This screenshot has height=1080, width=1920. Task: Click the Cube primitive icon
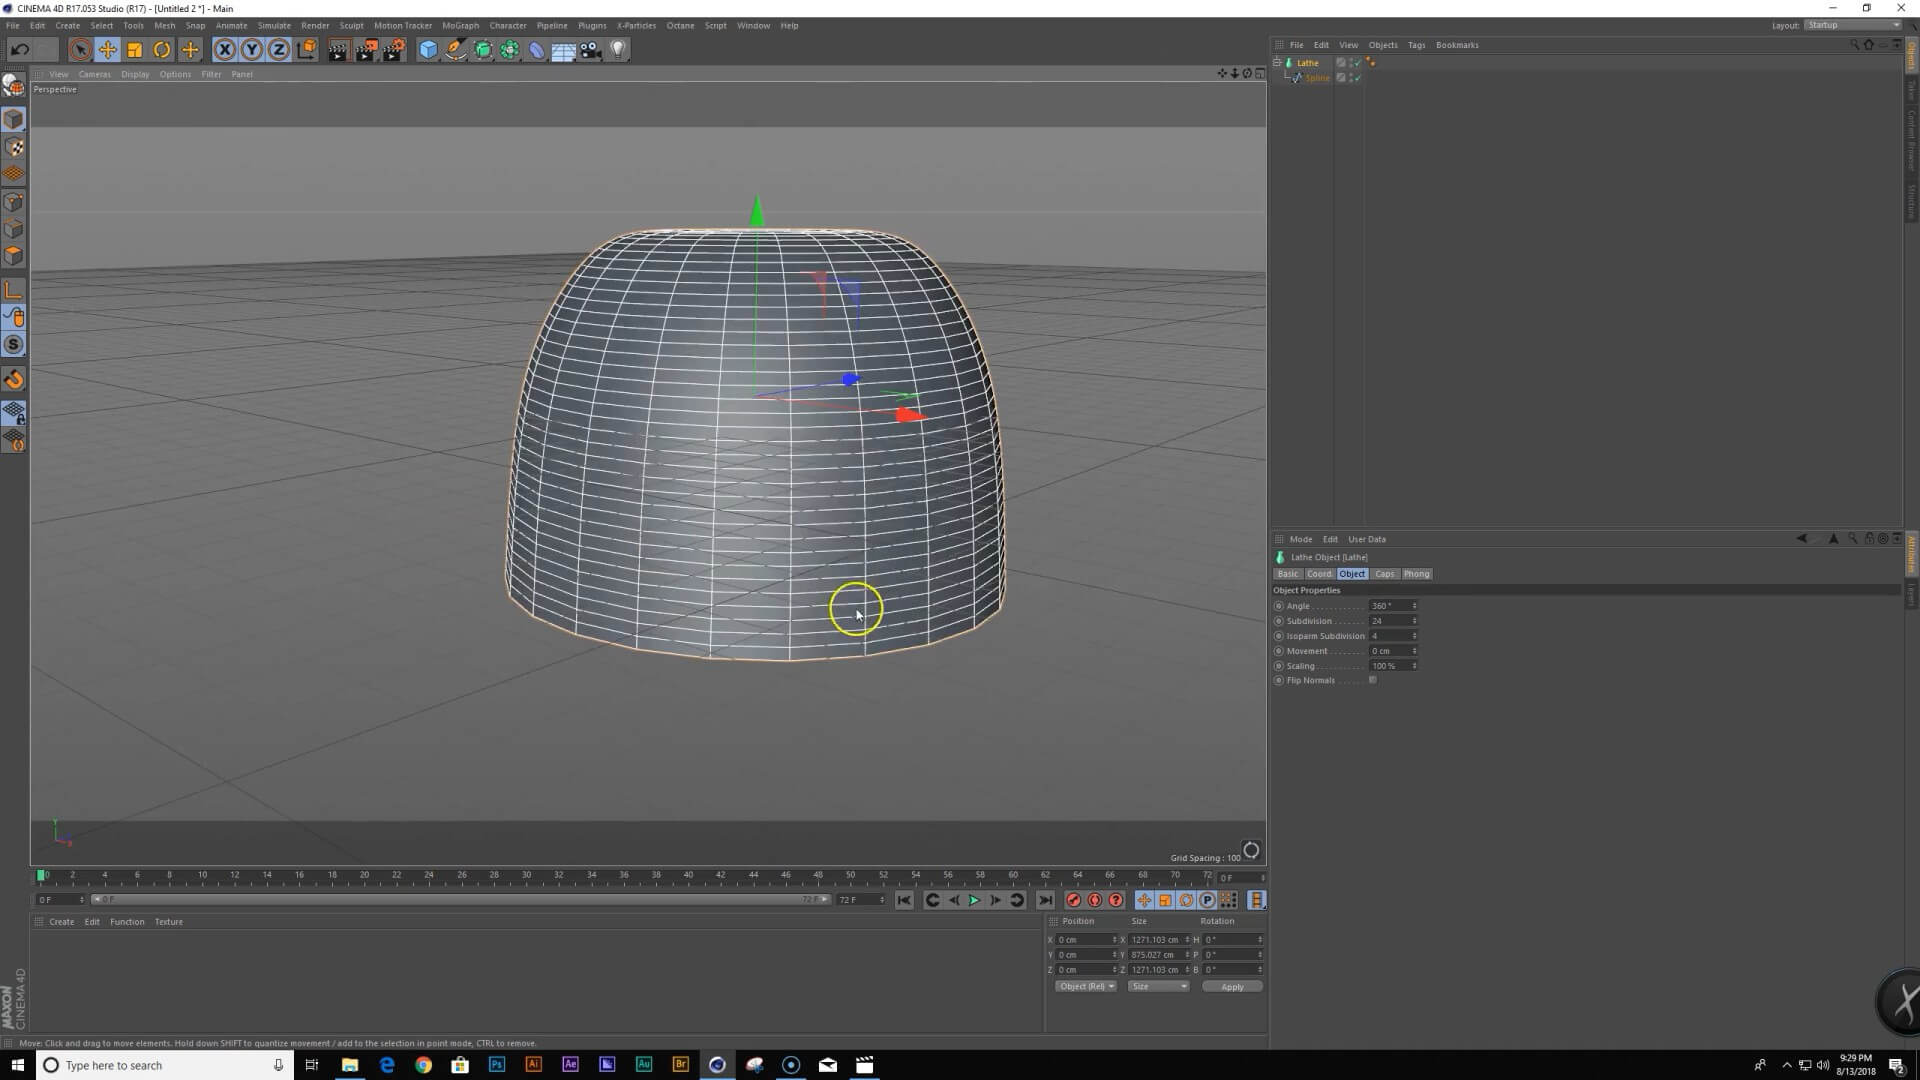(428, 50)
